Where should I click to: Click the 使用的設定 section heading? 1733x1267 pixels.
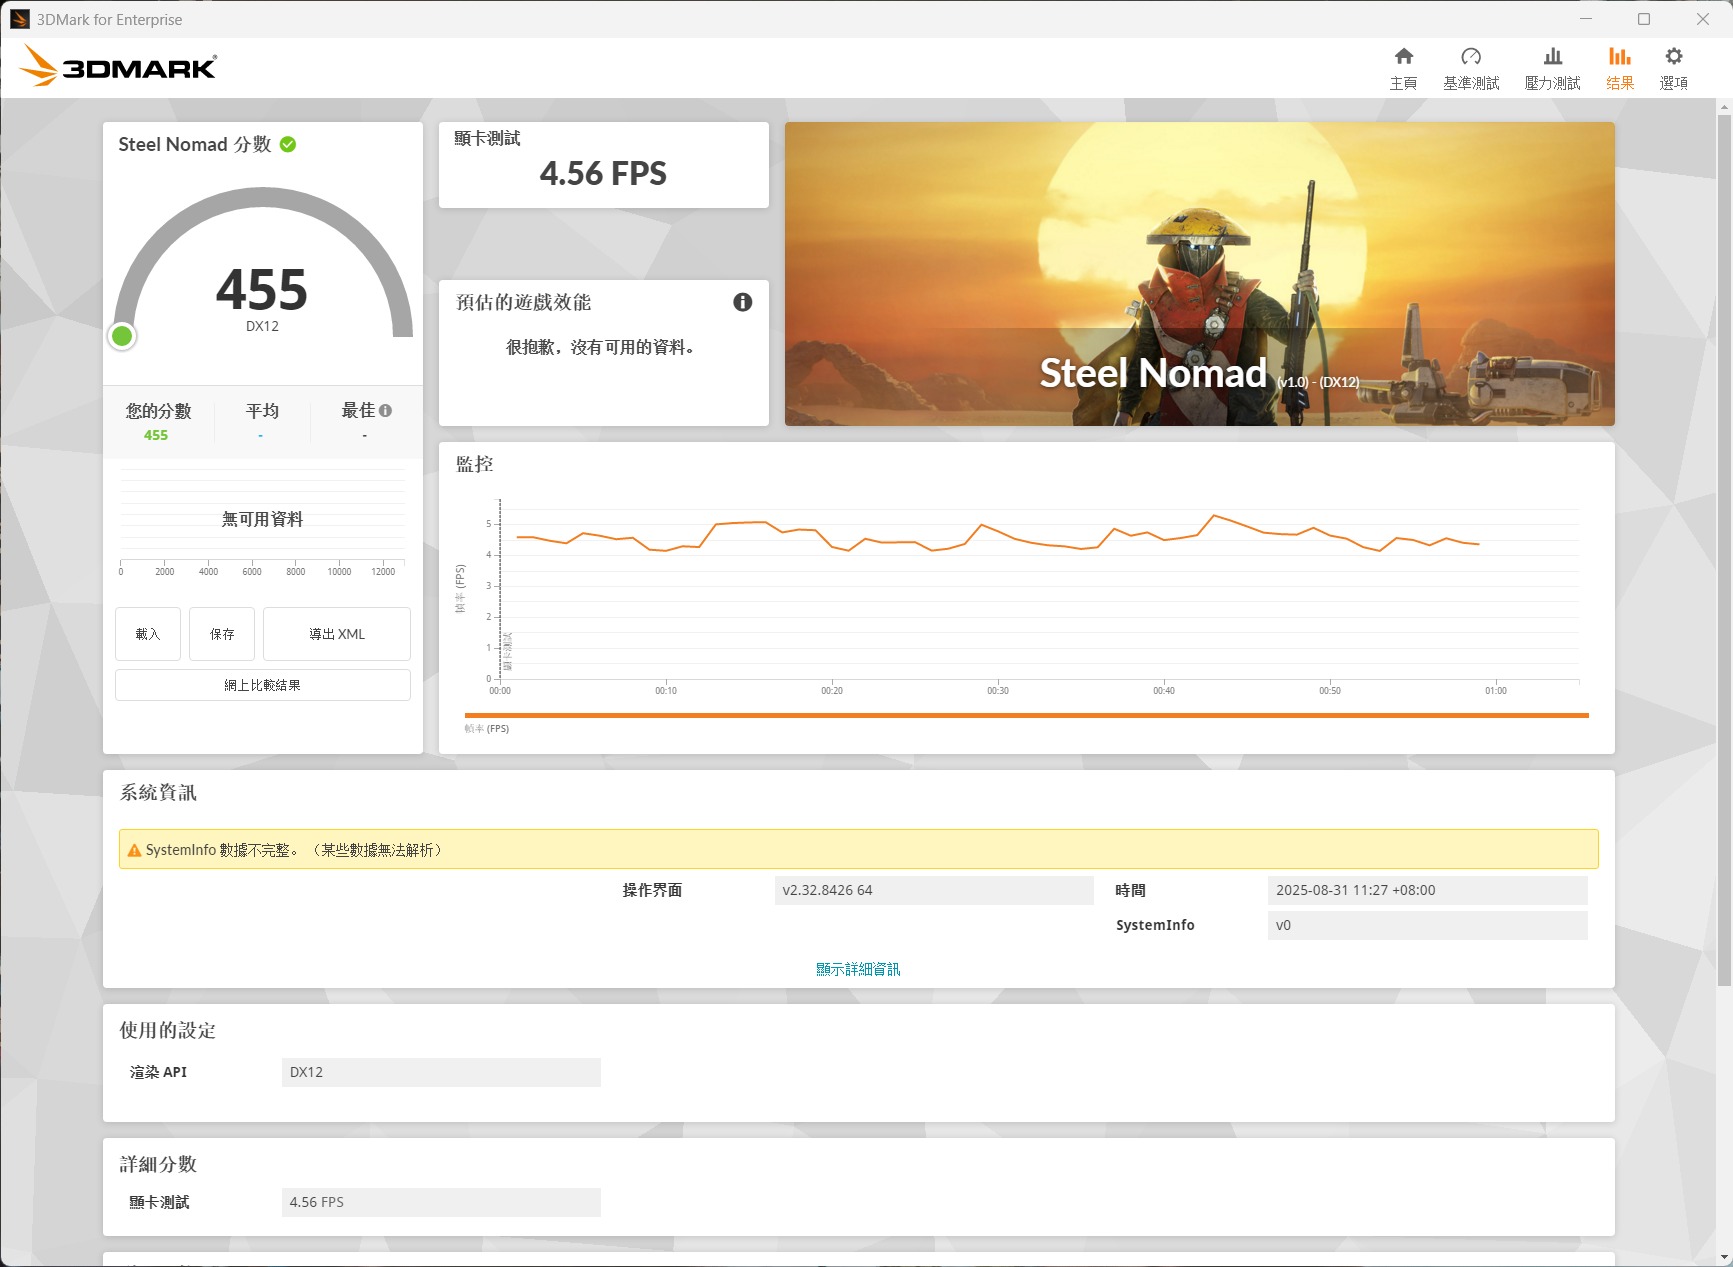point(168,1031)
